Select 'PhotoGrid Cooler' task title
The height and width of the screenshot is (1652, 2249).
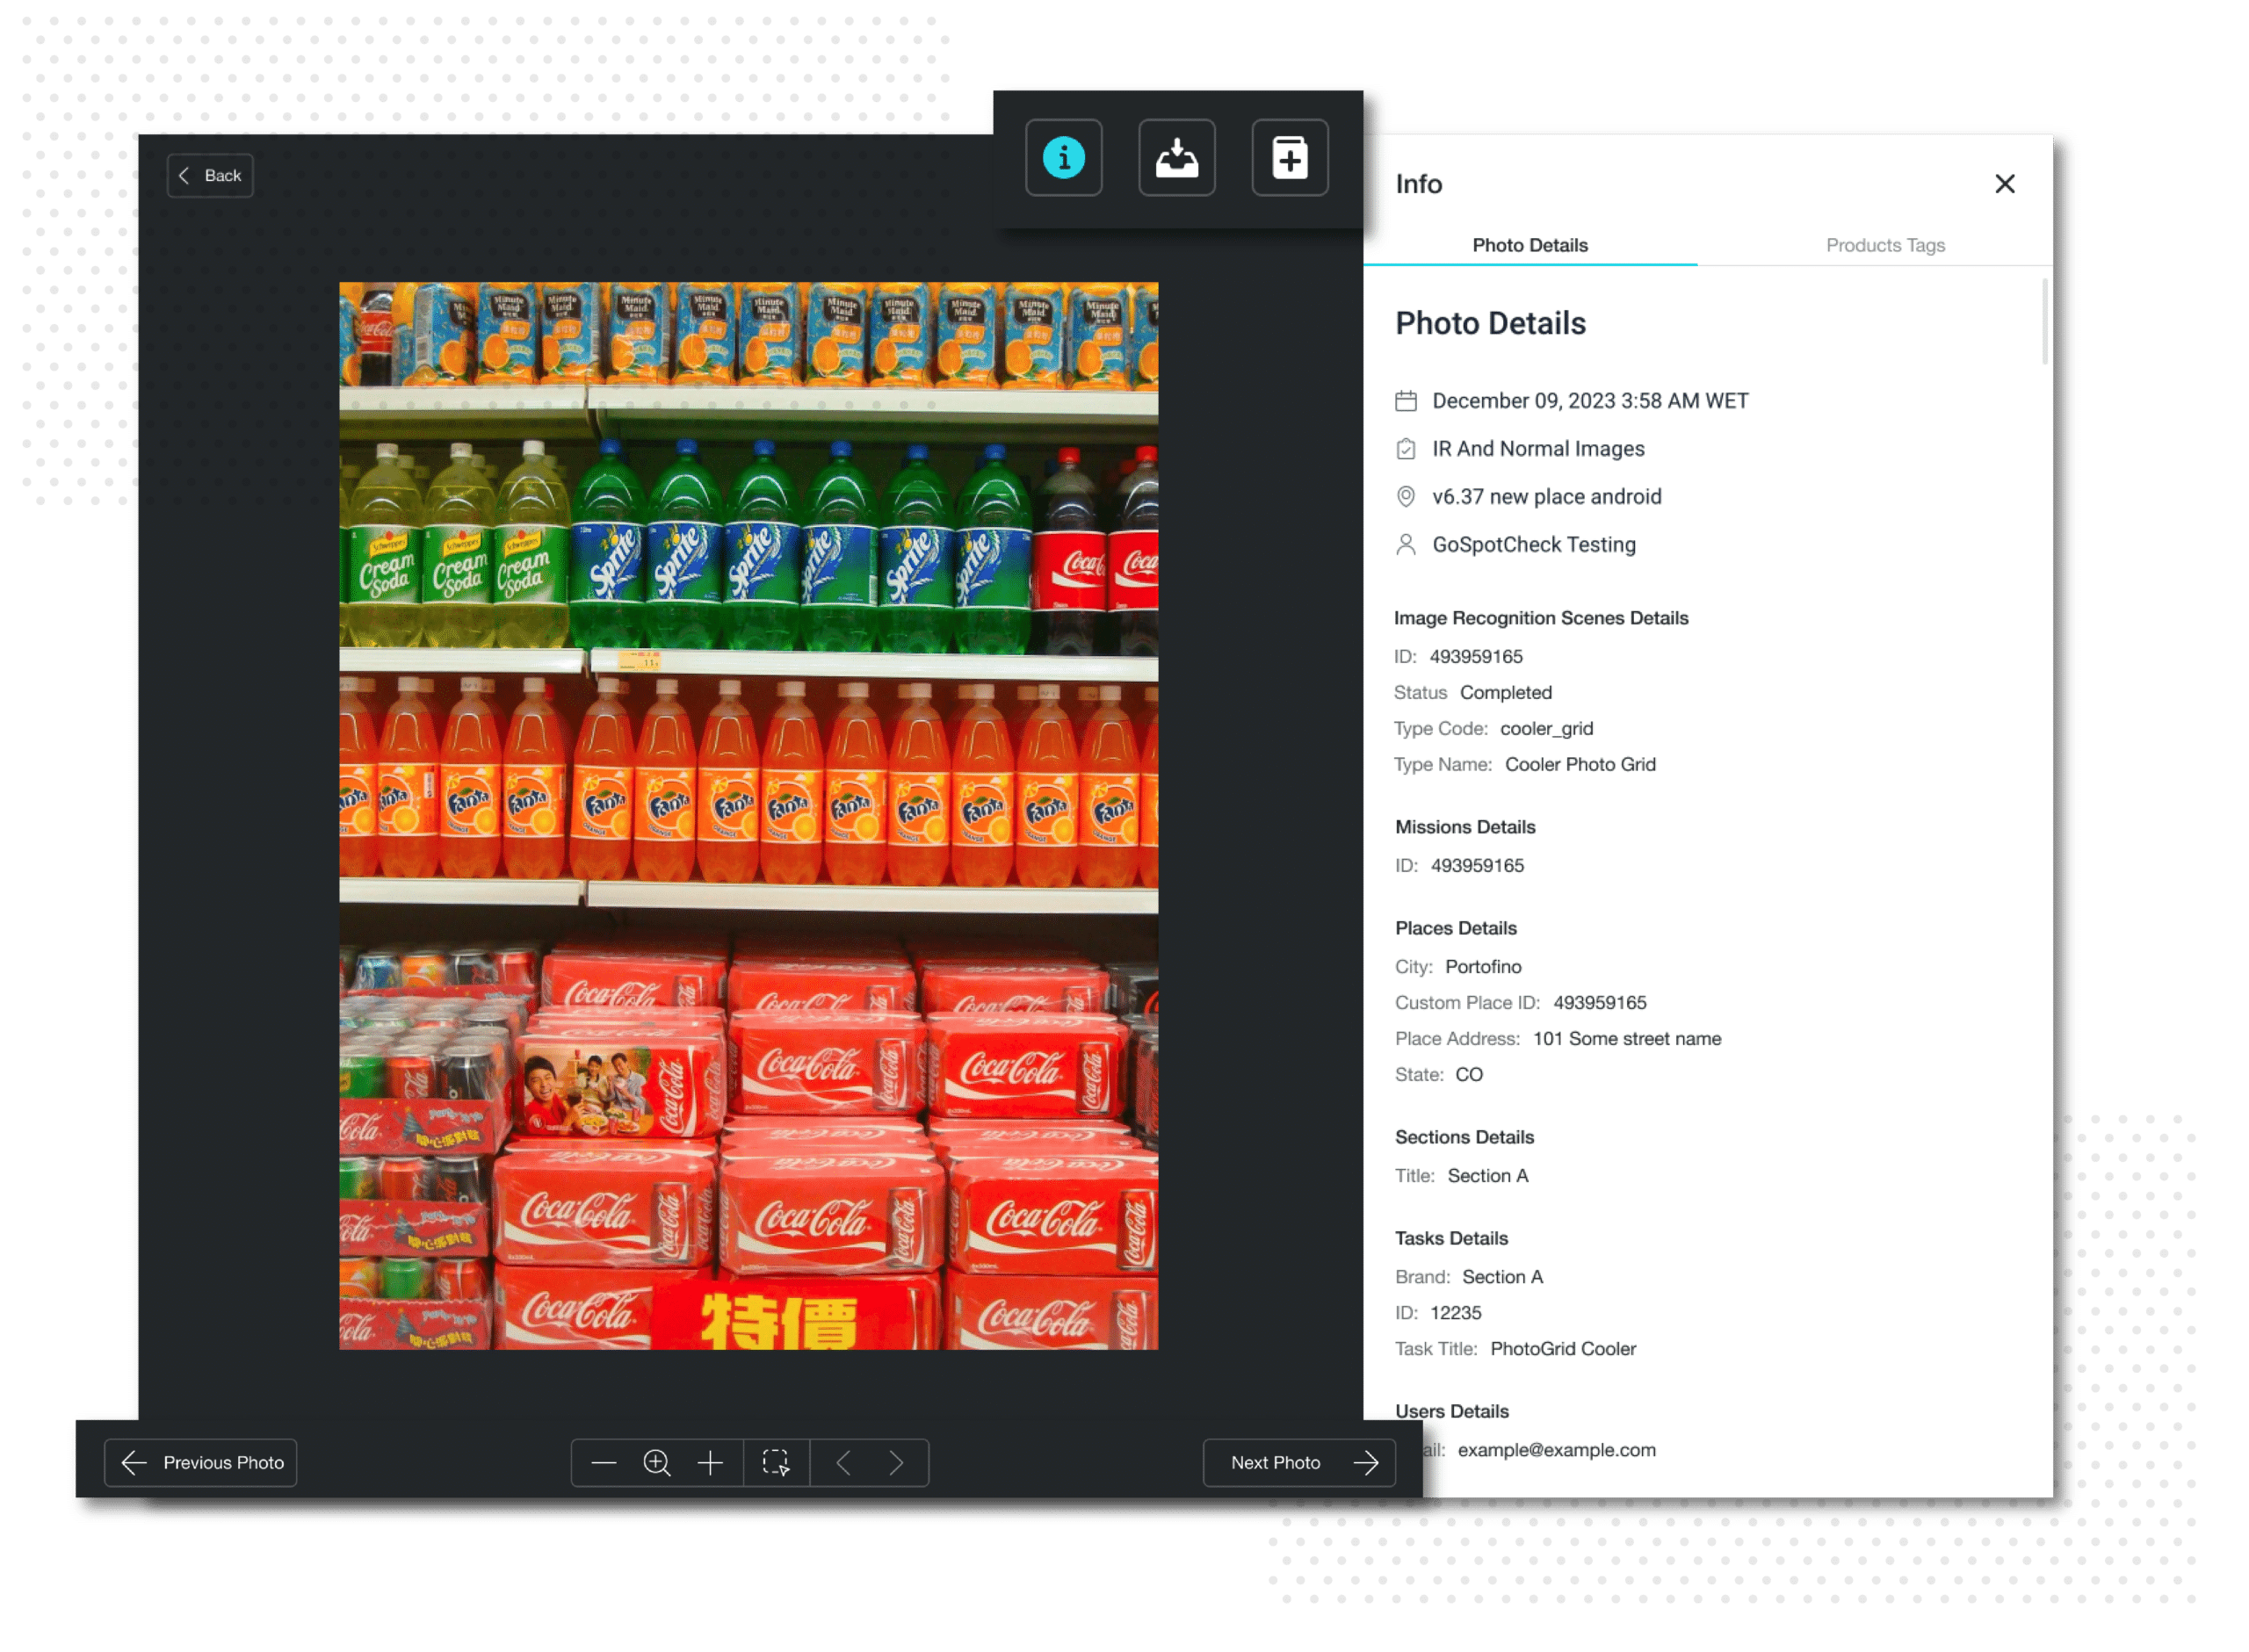click(x=1563, y=1349)
